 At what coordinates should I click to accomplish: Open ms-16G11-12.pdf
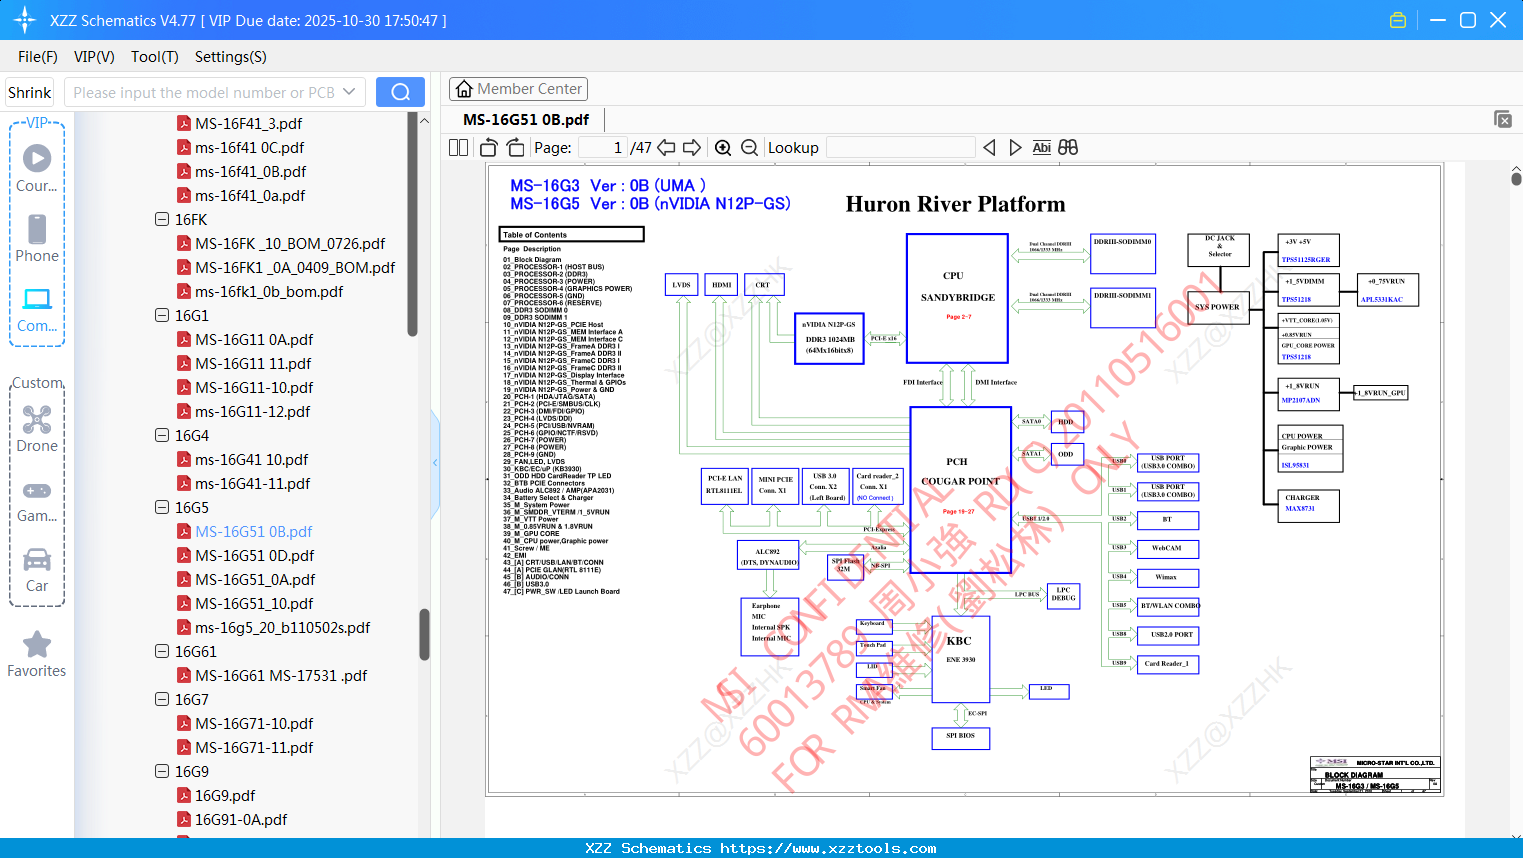pos(252,411)
